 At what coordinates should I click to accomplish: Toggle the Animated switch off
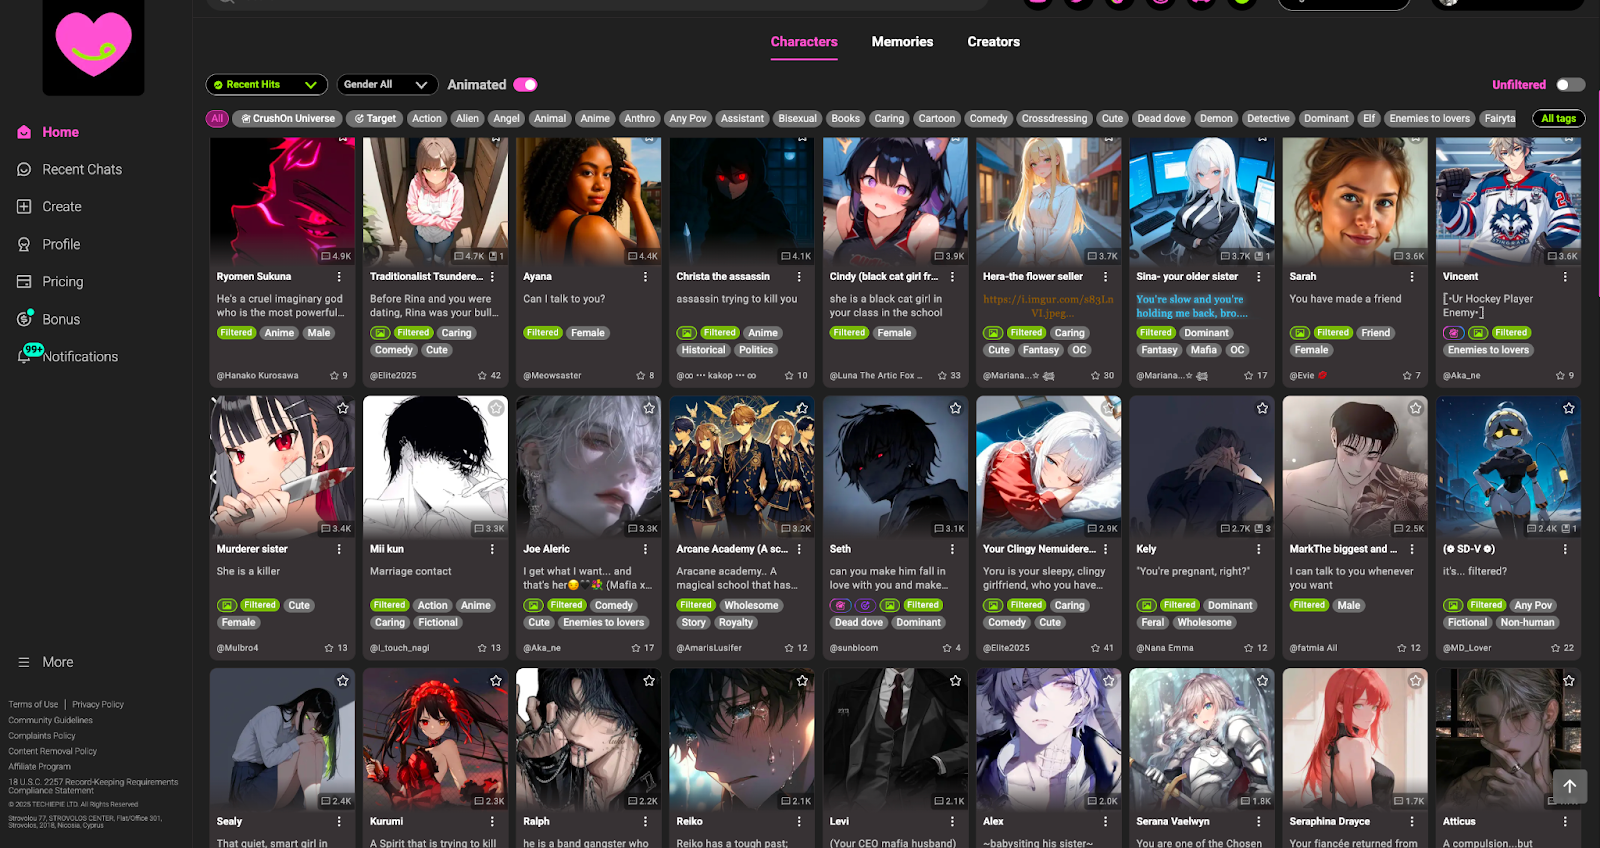click(525, 85)
